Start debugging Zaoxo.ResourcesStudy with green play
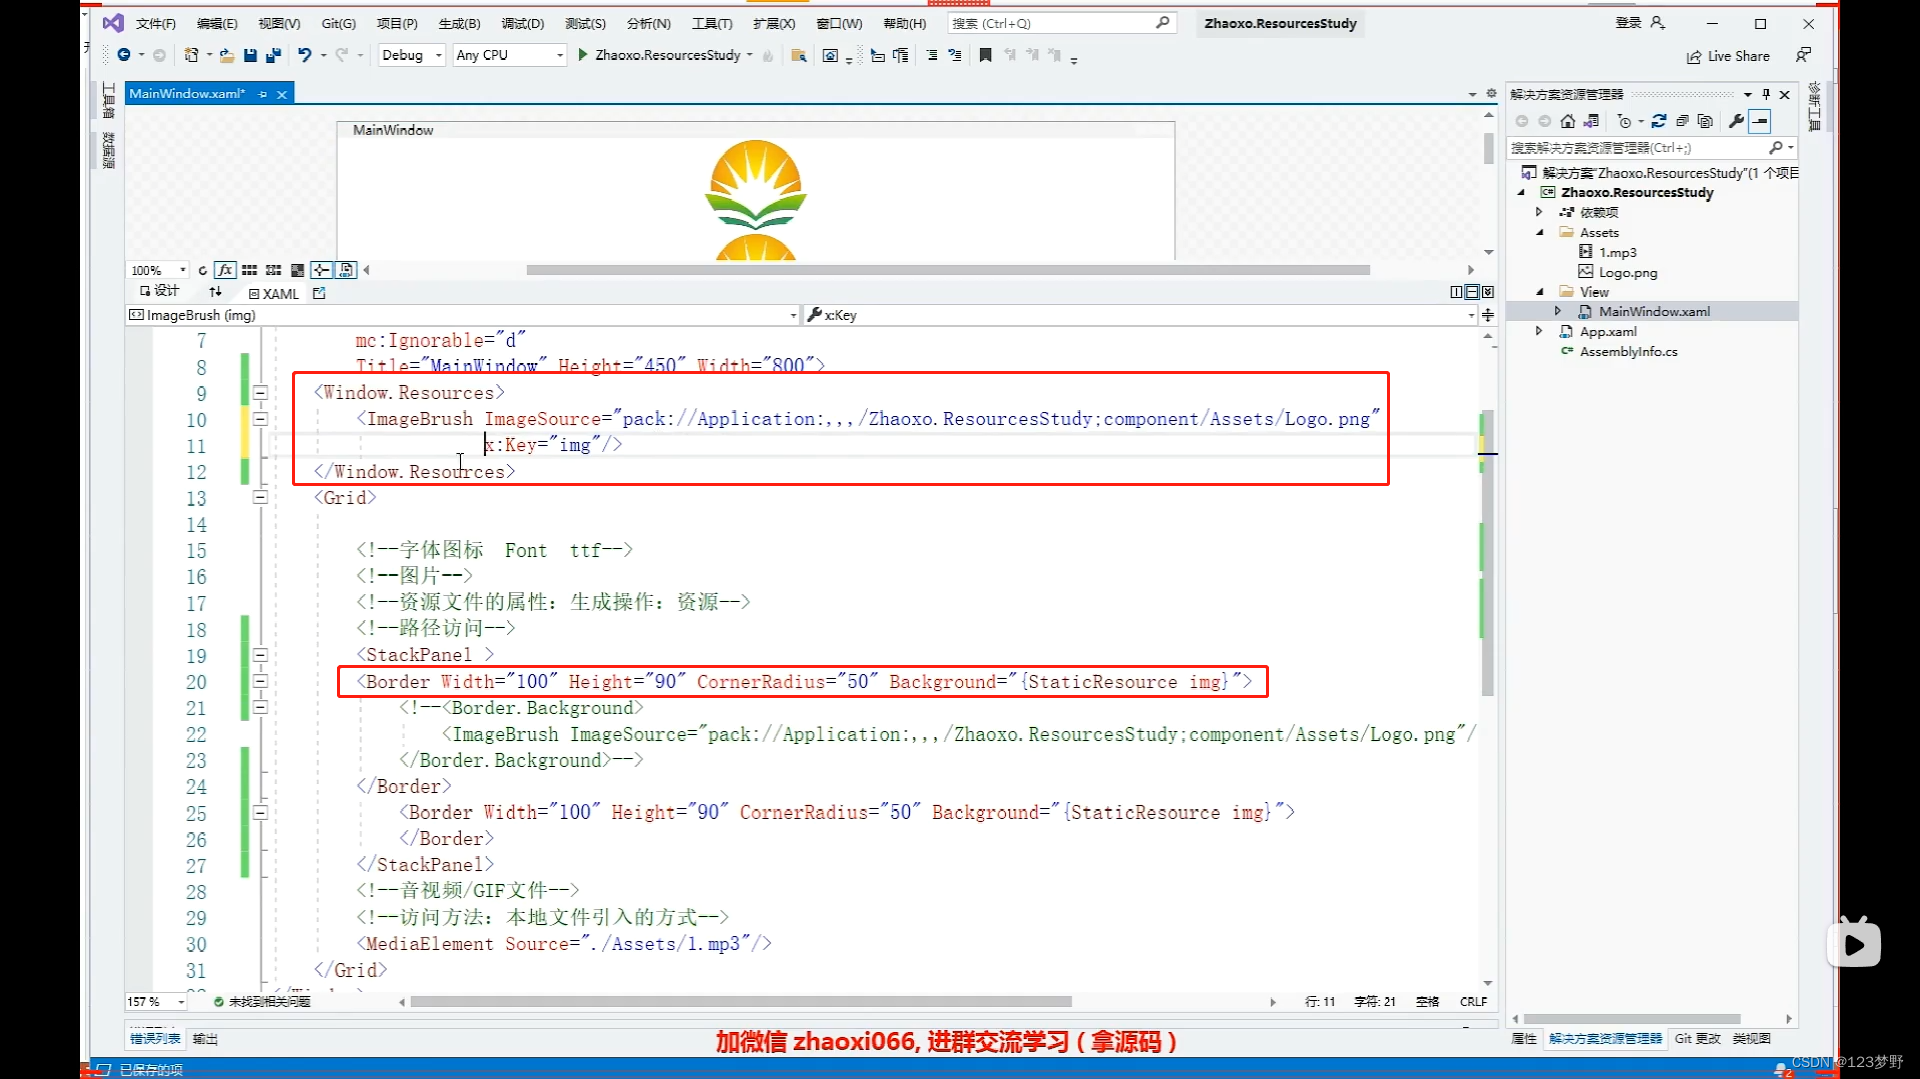This screenshot has height=1079, width=1920. click(583, 56)
